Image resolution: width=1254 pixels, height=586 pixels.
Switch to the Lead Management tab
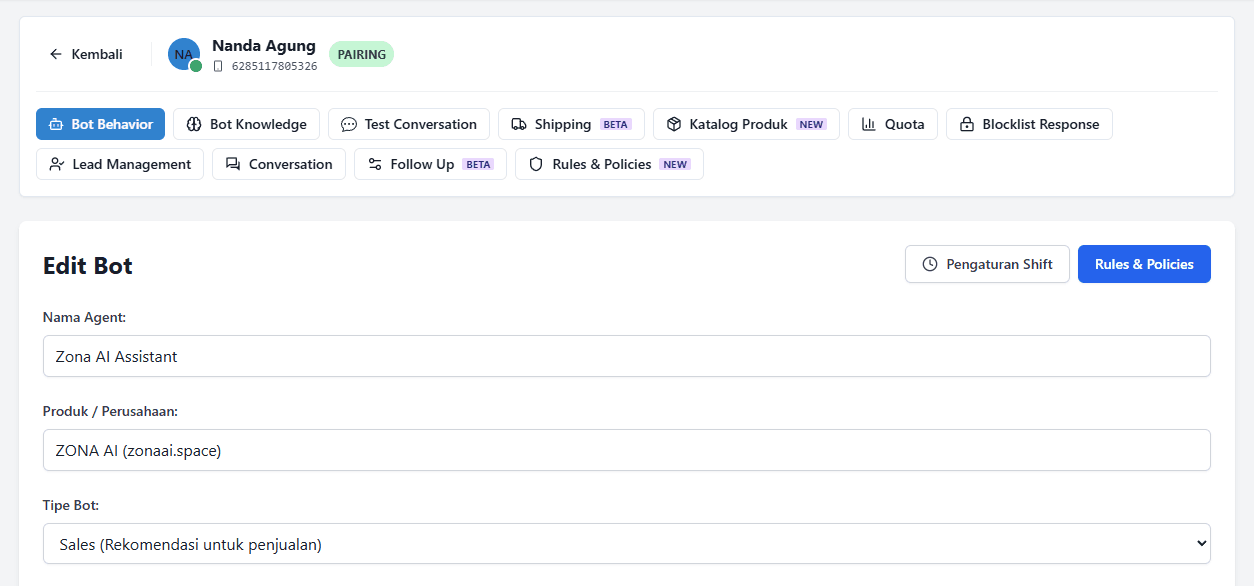pyautogui.click(x=119, y=163)
